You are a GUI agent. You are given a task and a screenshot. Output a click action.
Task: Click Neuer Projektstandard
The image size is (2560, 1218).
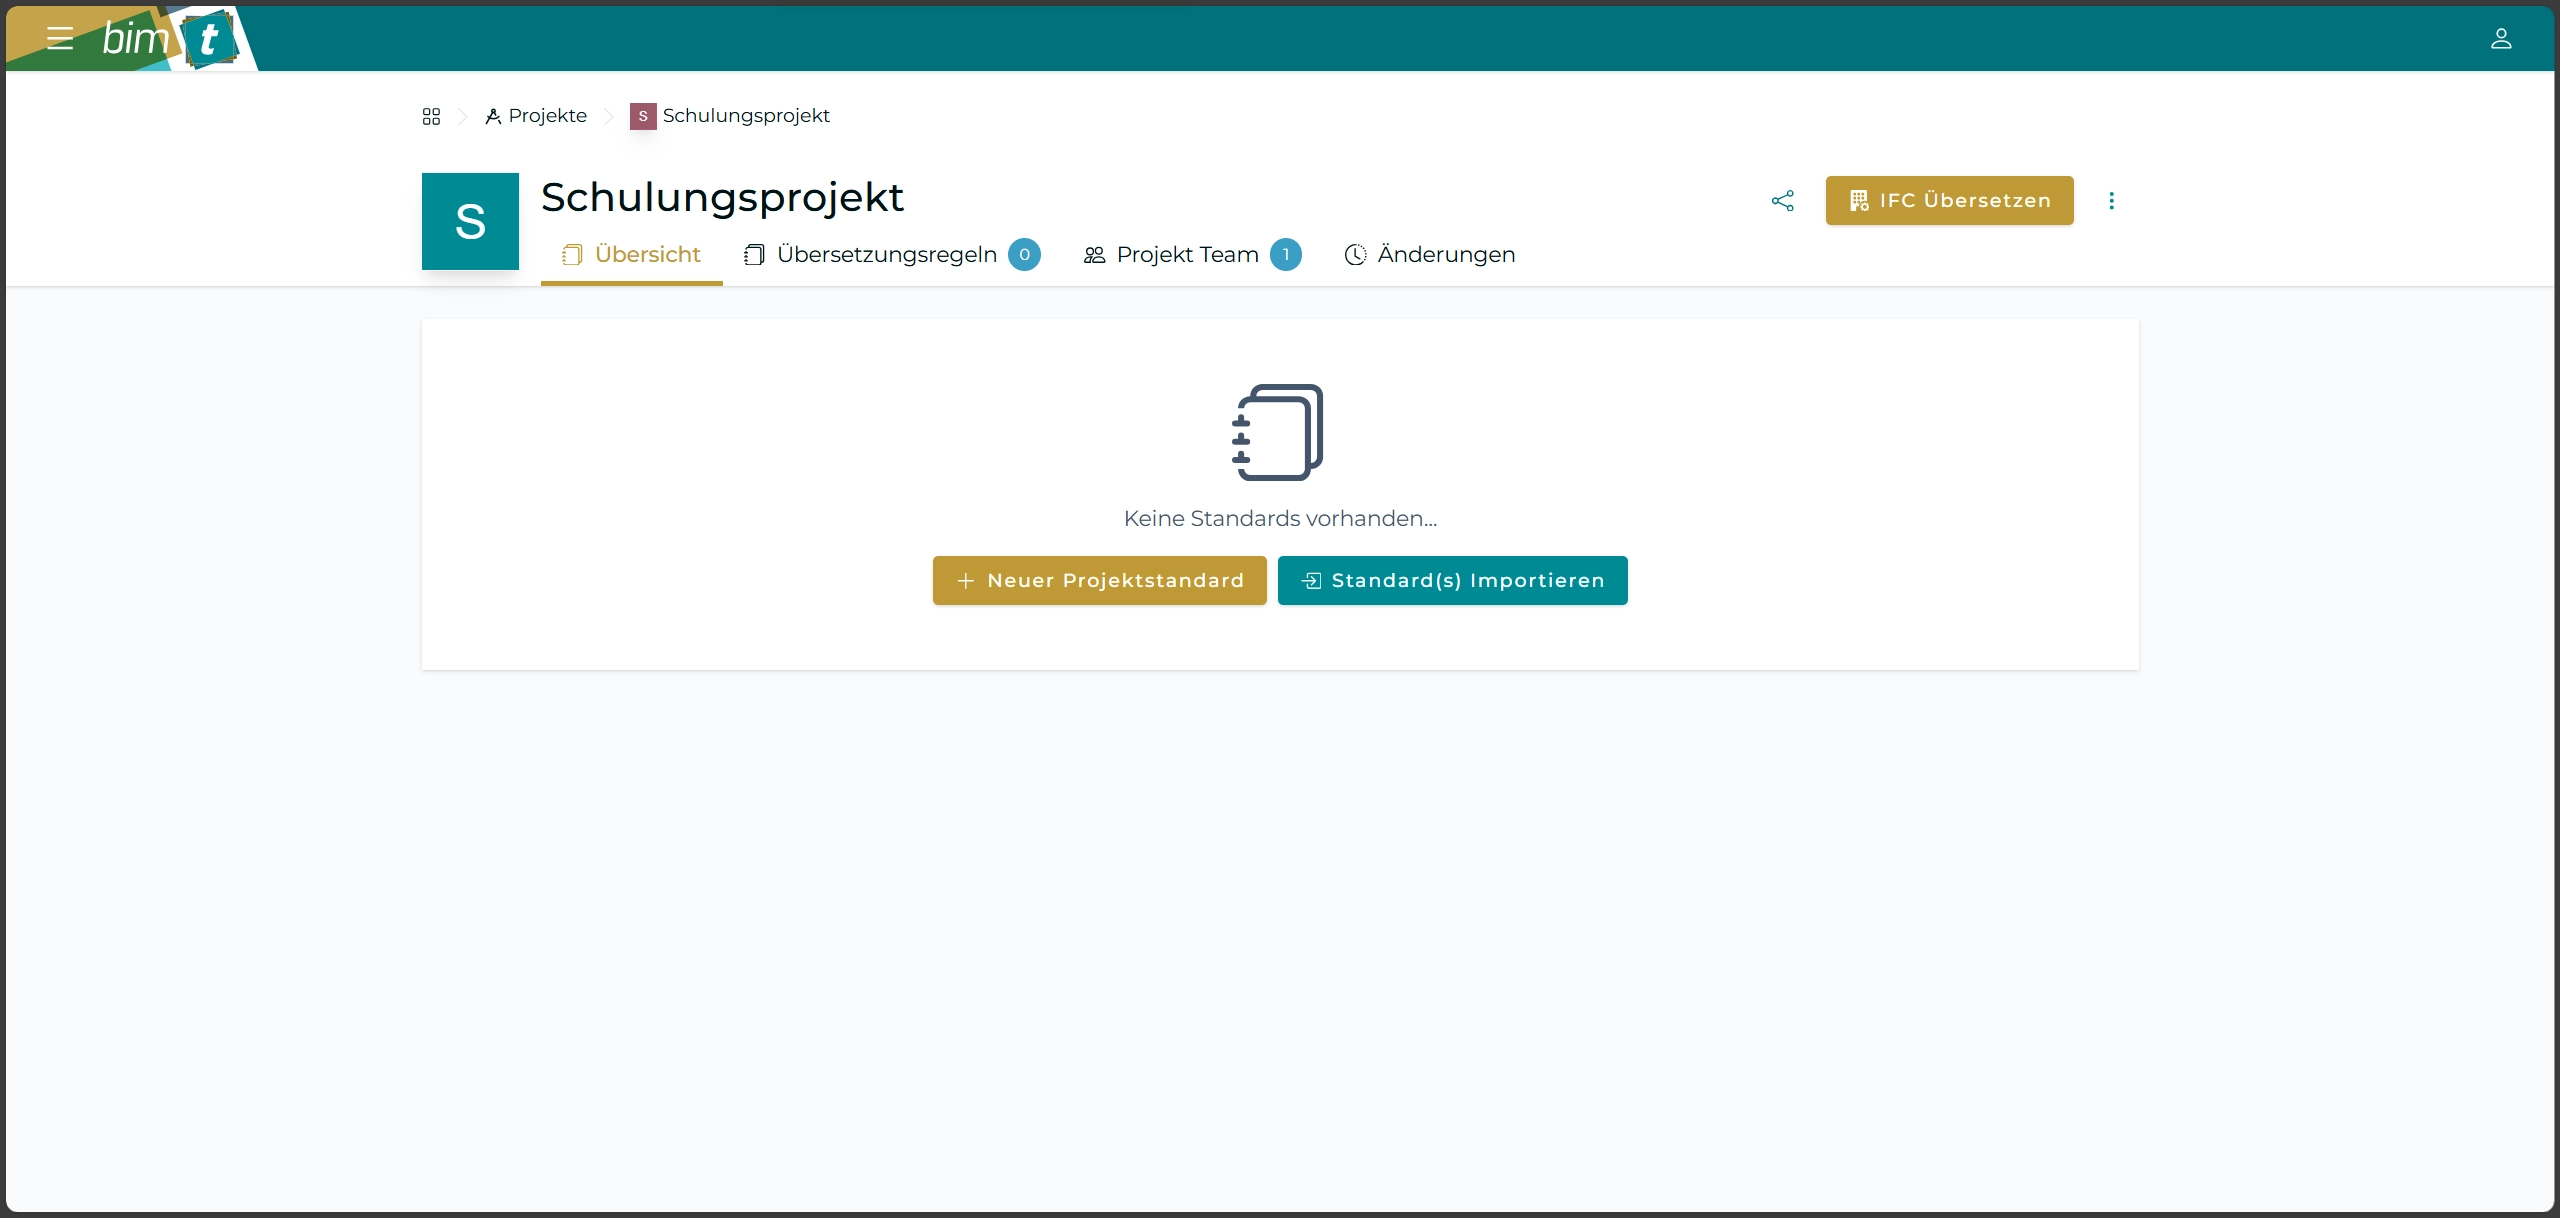(x=1098, y=580)
